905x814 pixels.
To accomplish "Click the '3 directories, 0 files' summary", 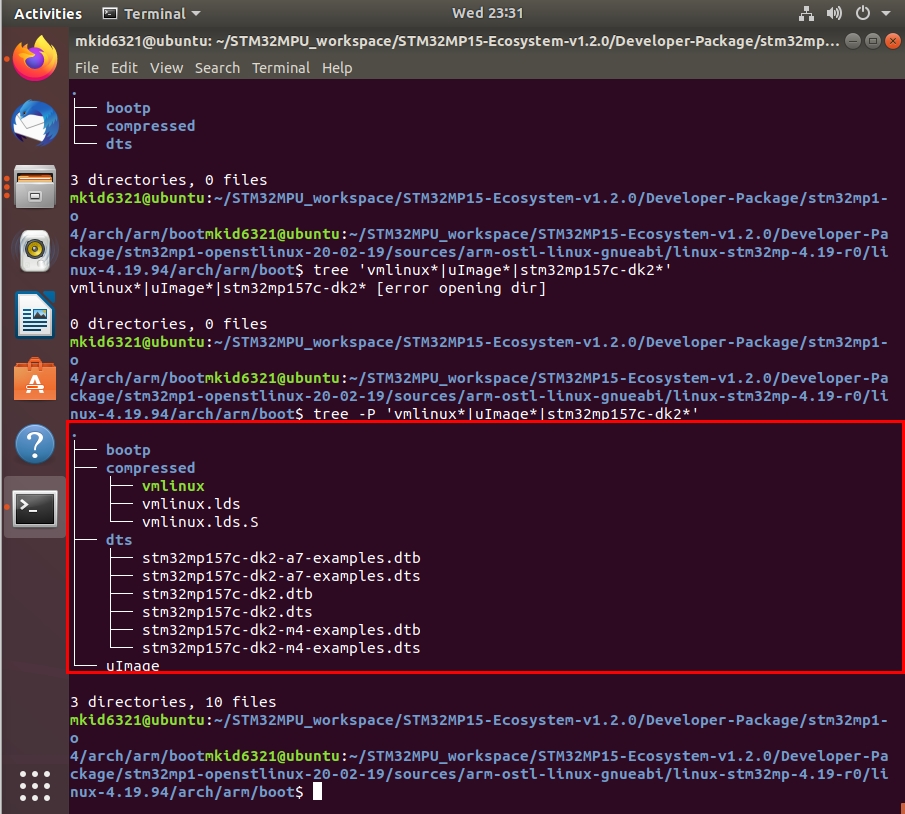I will coord(169,180).
